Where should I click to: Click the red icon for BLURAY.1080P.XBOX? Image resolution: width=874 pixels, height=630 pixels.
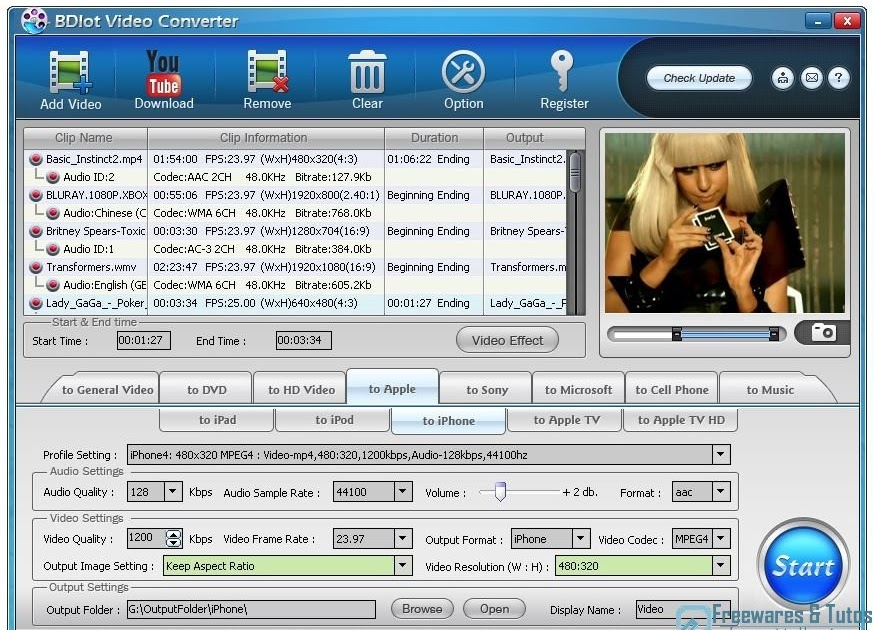[36, 195]
